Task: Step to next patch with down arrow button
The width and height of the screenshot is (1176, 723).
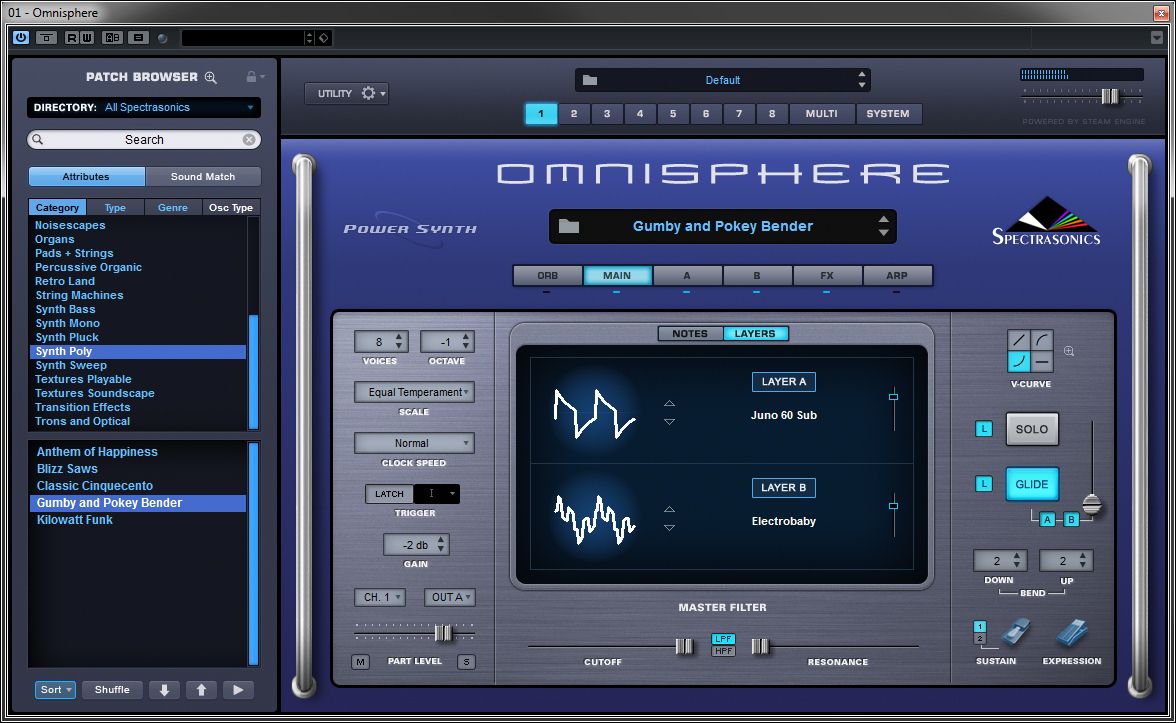Action: coord(164,690)
